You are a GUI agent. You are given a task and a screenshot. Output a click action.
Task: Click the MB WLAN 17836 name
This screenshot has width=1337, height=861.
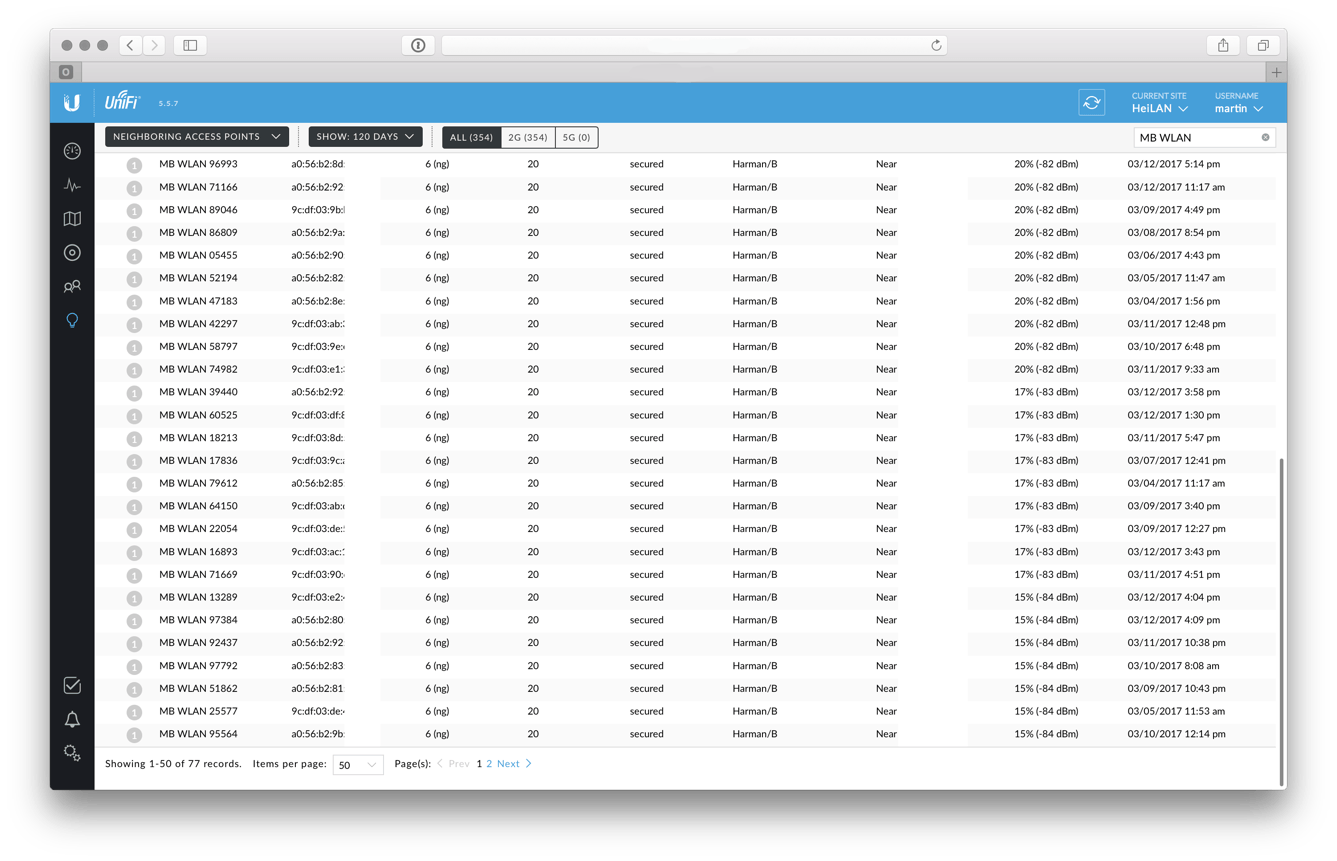pyautogui.click(x=198, y=461)
